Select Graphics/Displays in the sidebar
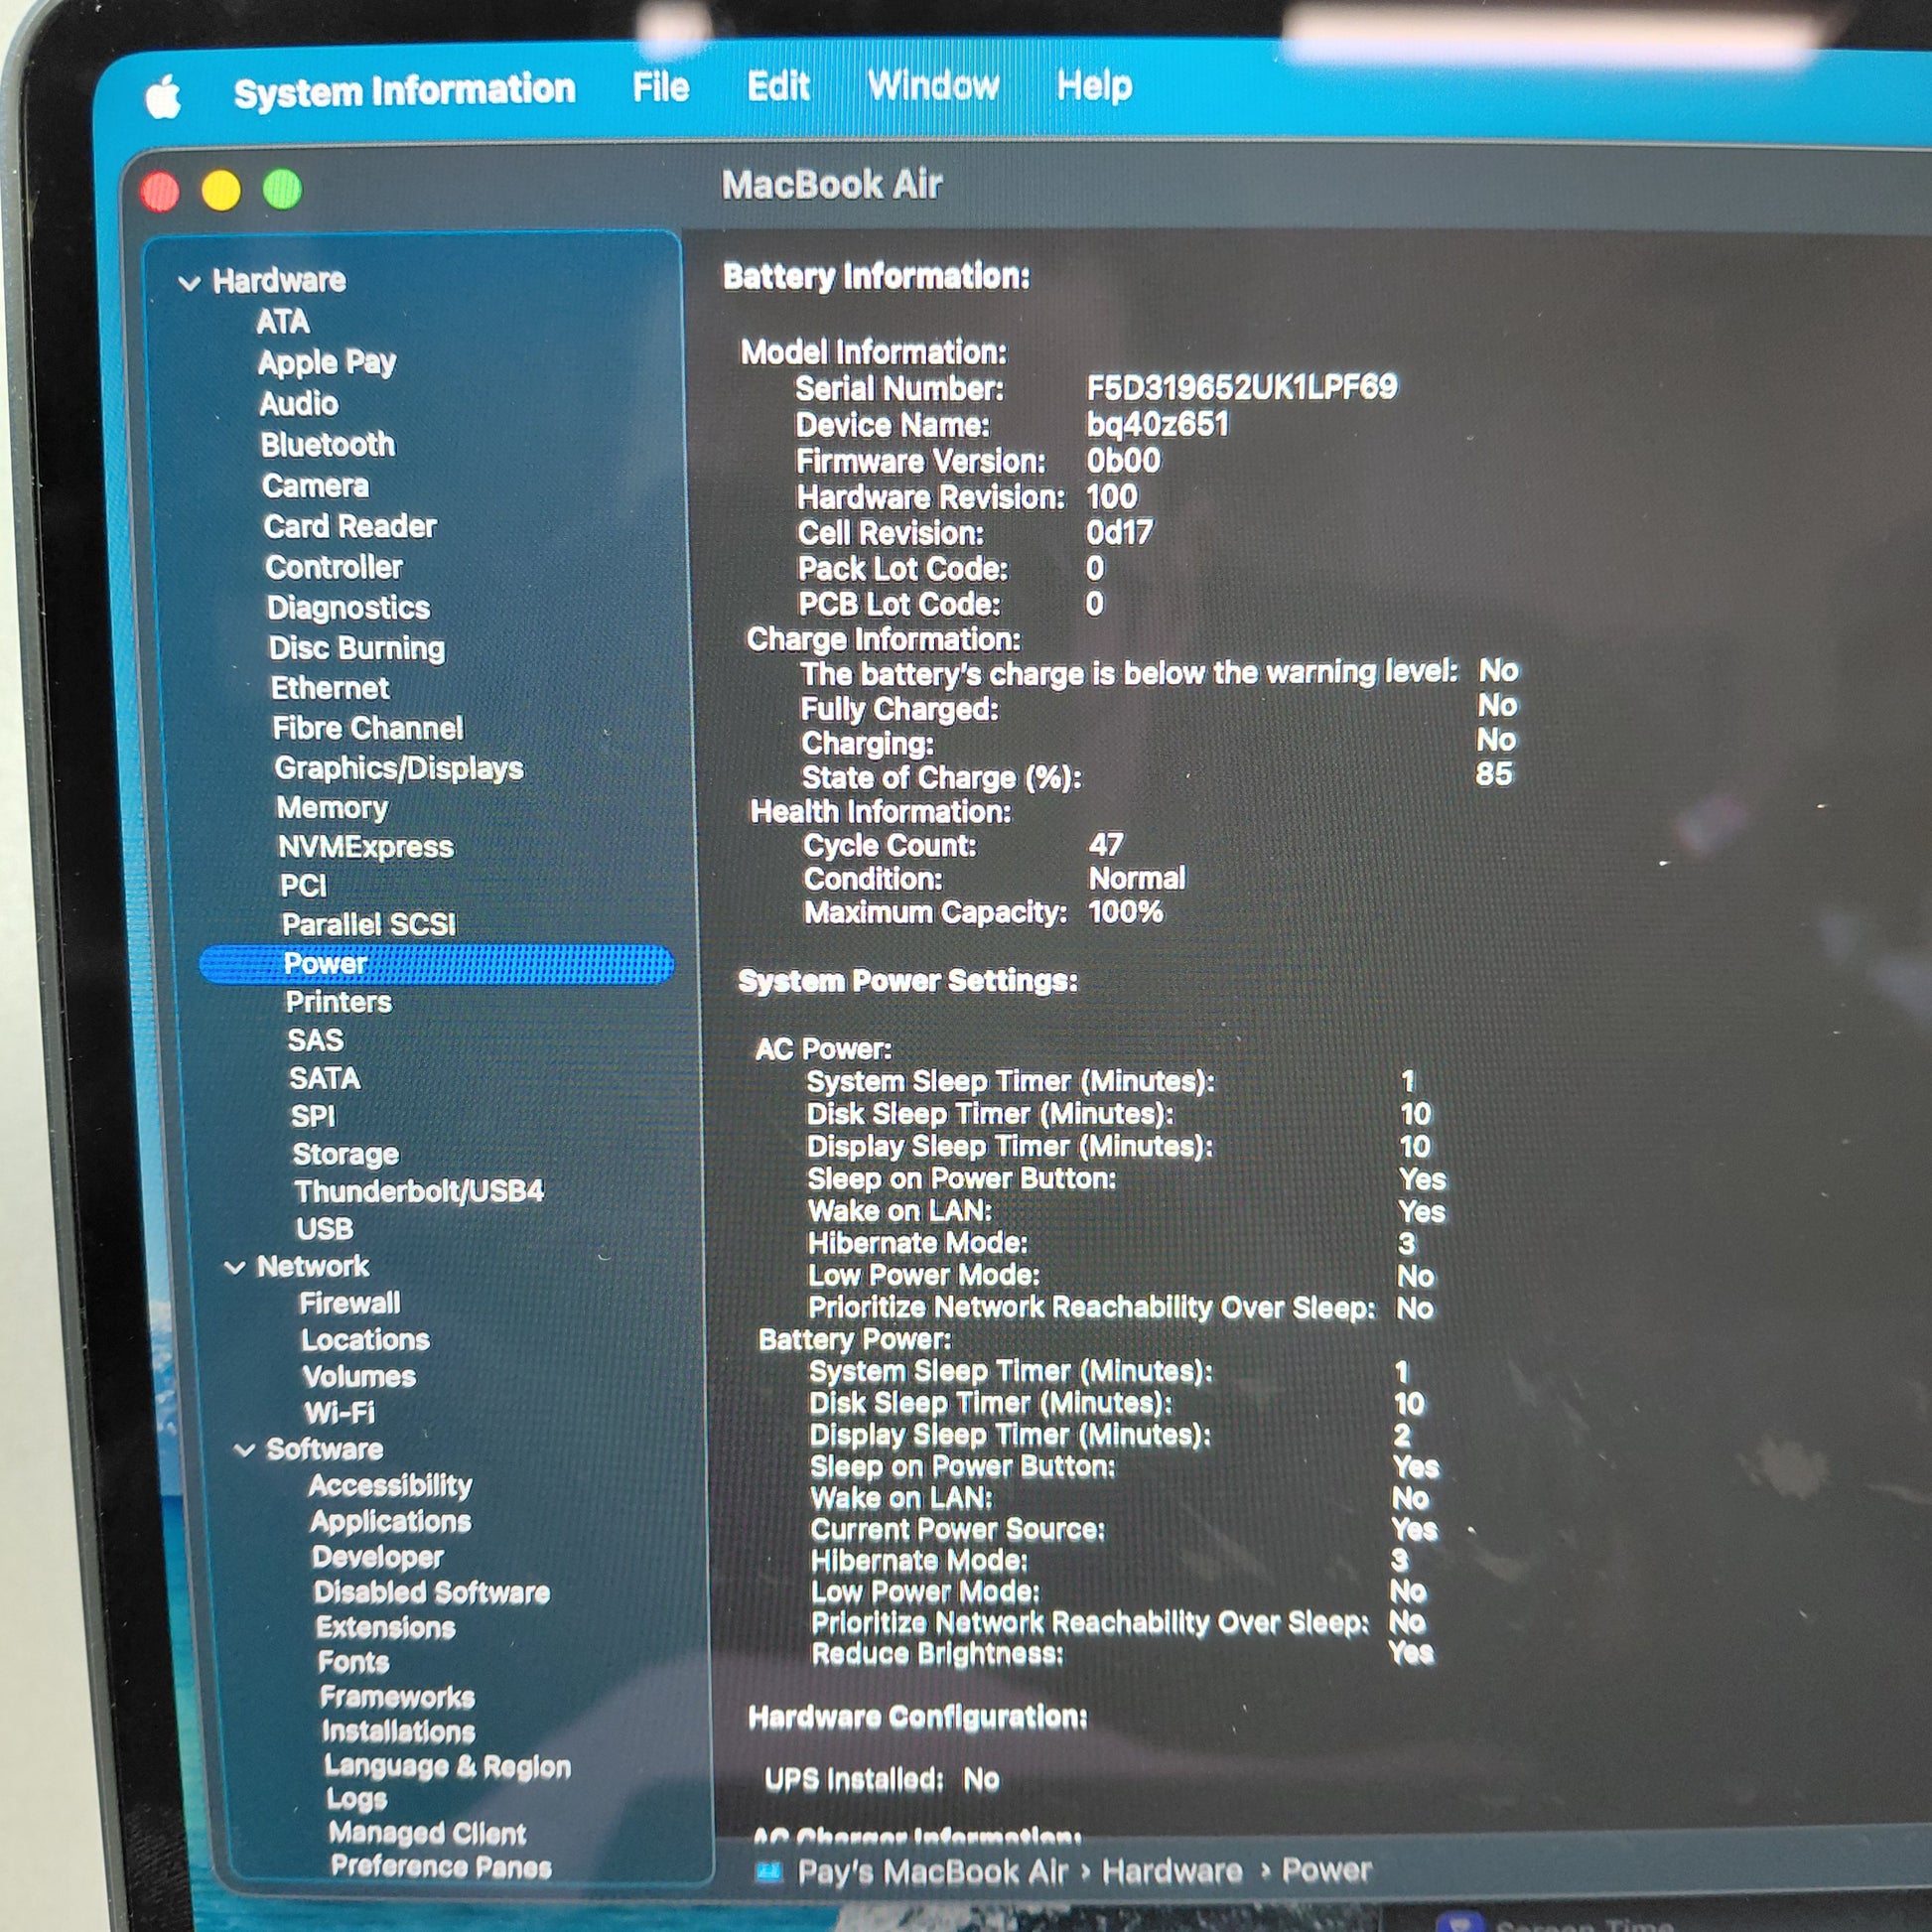The image size is (1932, 1932). pyautogui.click(x=399, y=768)
